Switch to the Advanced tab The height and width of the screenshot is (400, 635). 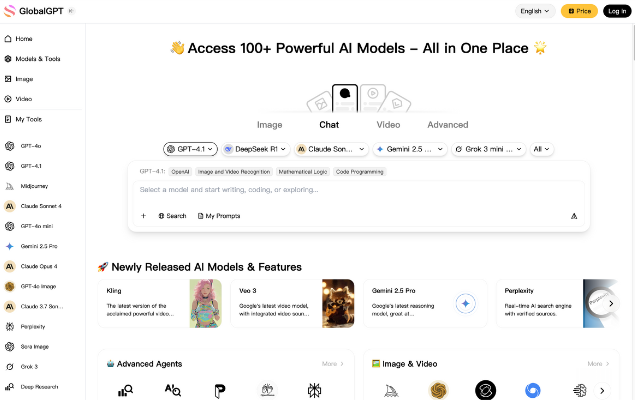[x=447, y=125]
